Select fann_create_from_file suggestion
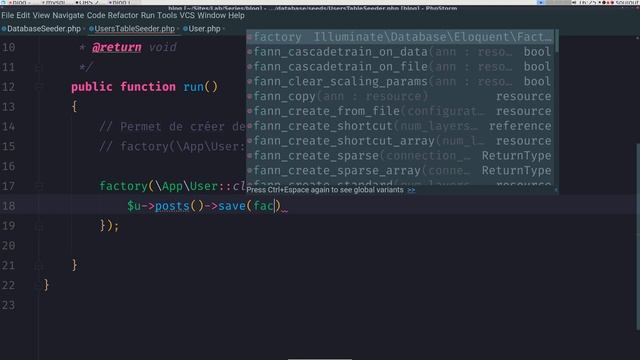640x360 pixels. [x=400, y=111]
